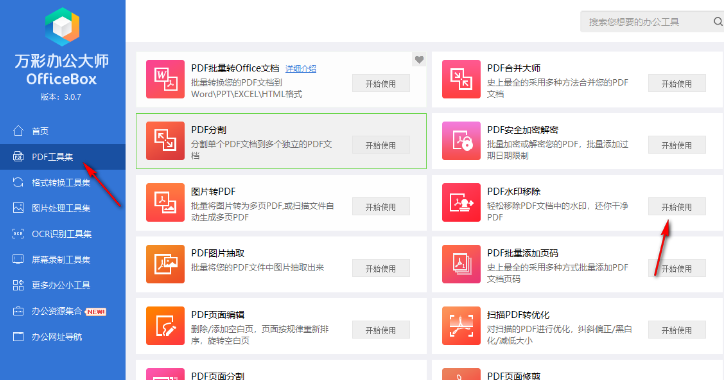Click the PDF水印移除 tool icon
Viewport: 724px width, 380px height.
pyautogui.click(x=461, y=202)
